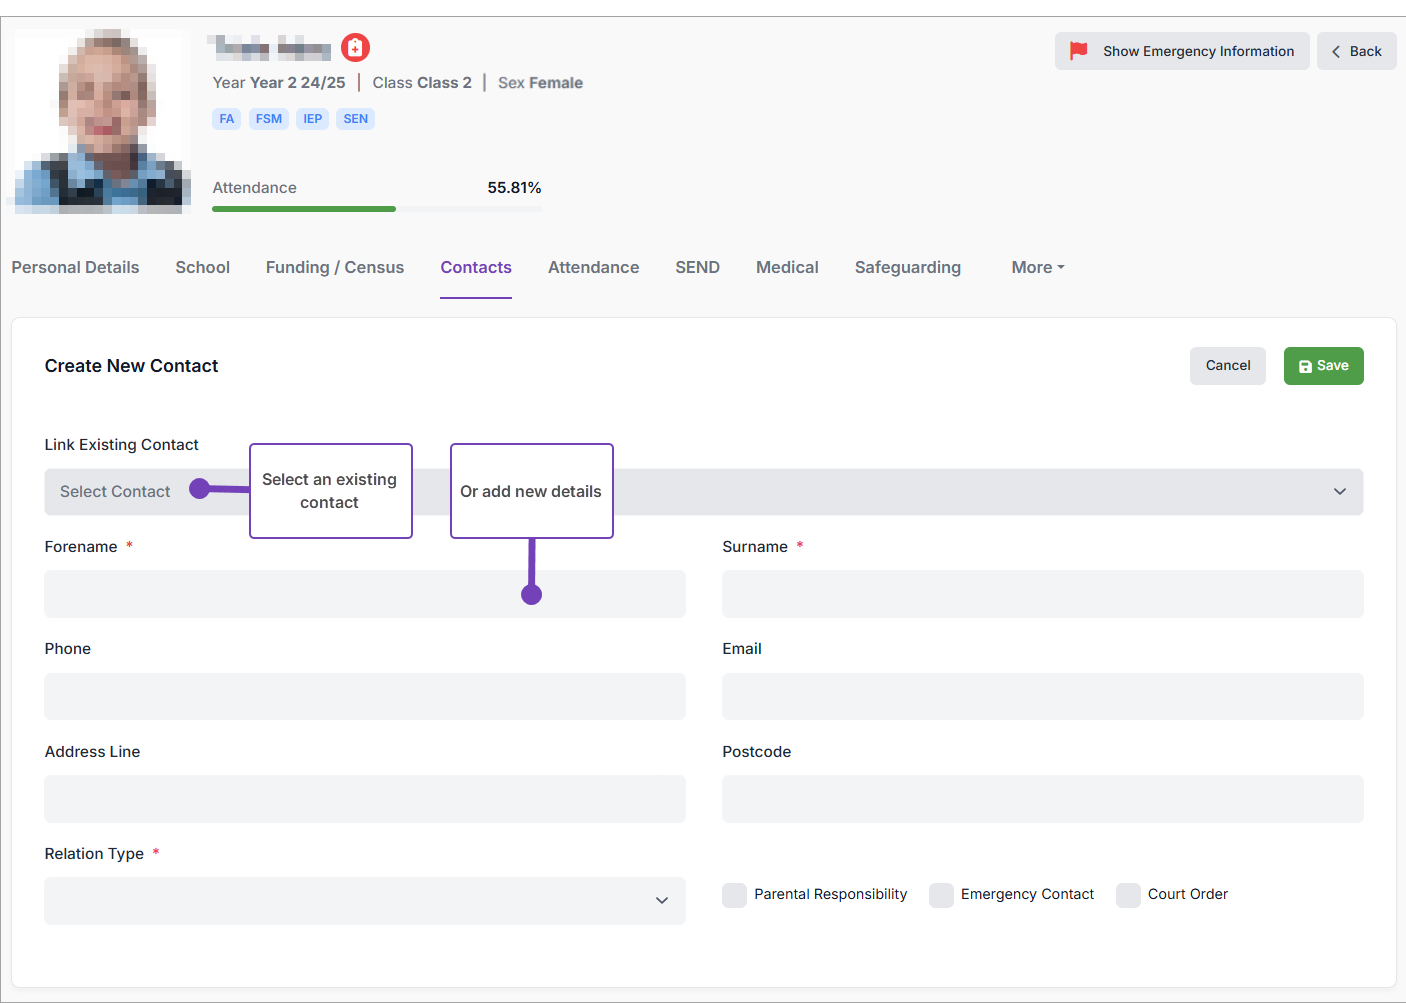This screenshot has width=1406, height=1003.
Task: Enable the Emergency Contact checkbox
Action: click(941, 895)
